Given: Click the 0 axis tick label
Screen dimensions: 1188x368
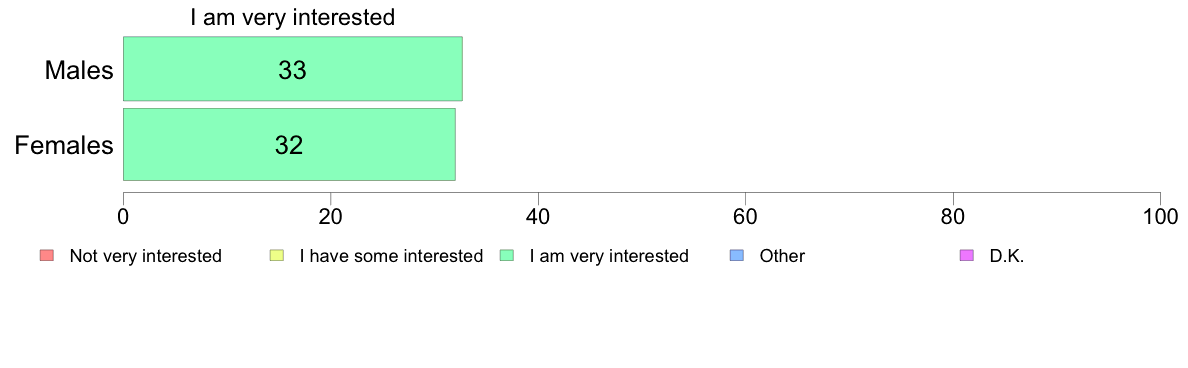Looking at the screenshot, I should coord(123,217).
